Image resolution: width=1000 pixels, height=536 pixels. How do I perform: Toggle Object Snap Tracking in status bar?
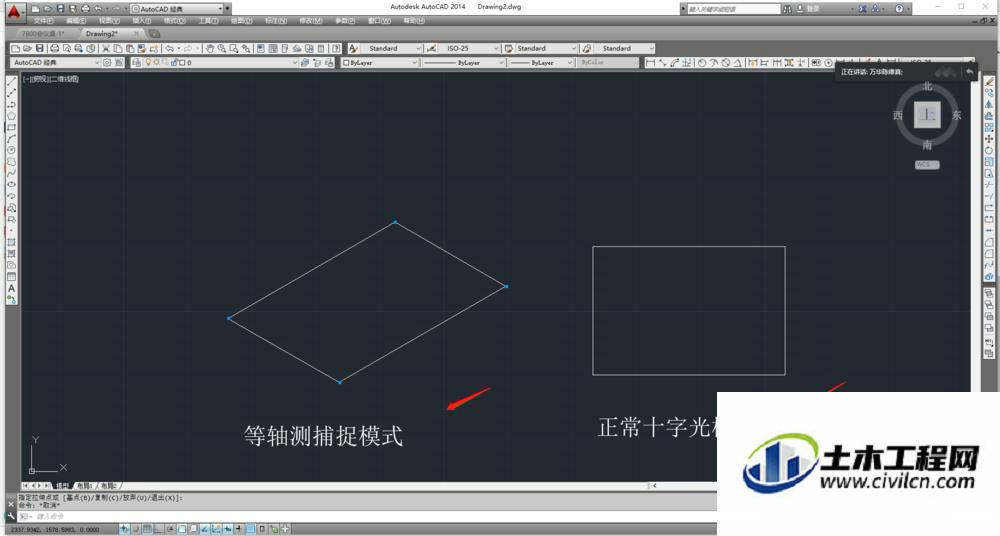point(205,529)
